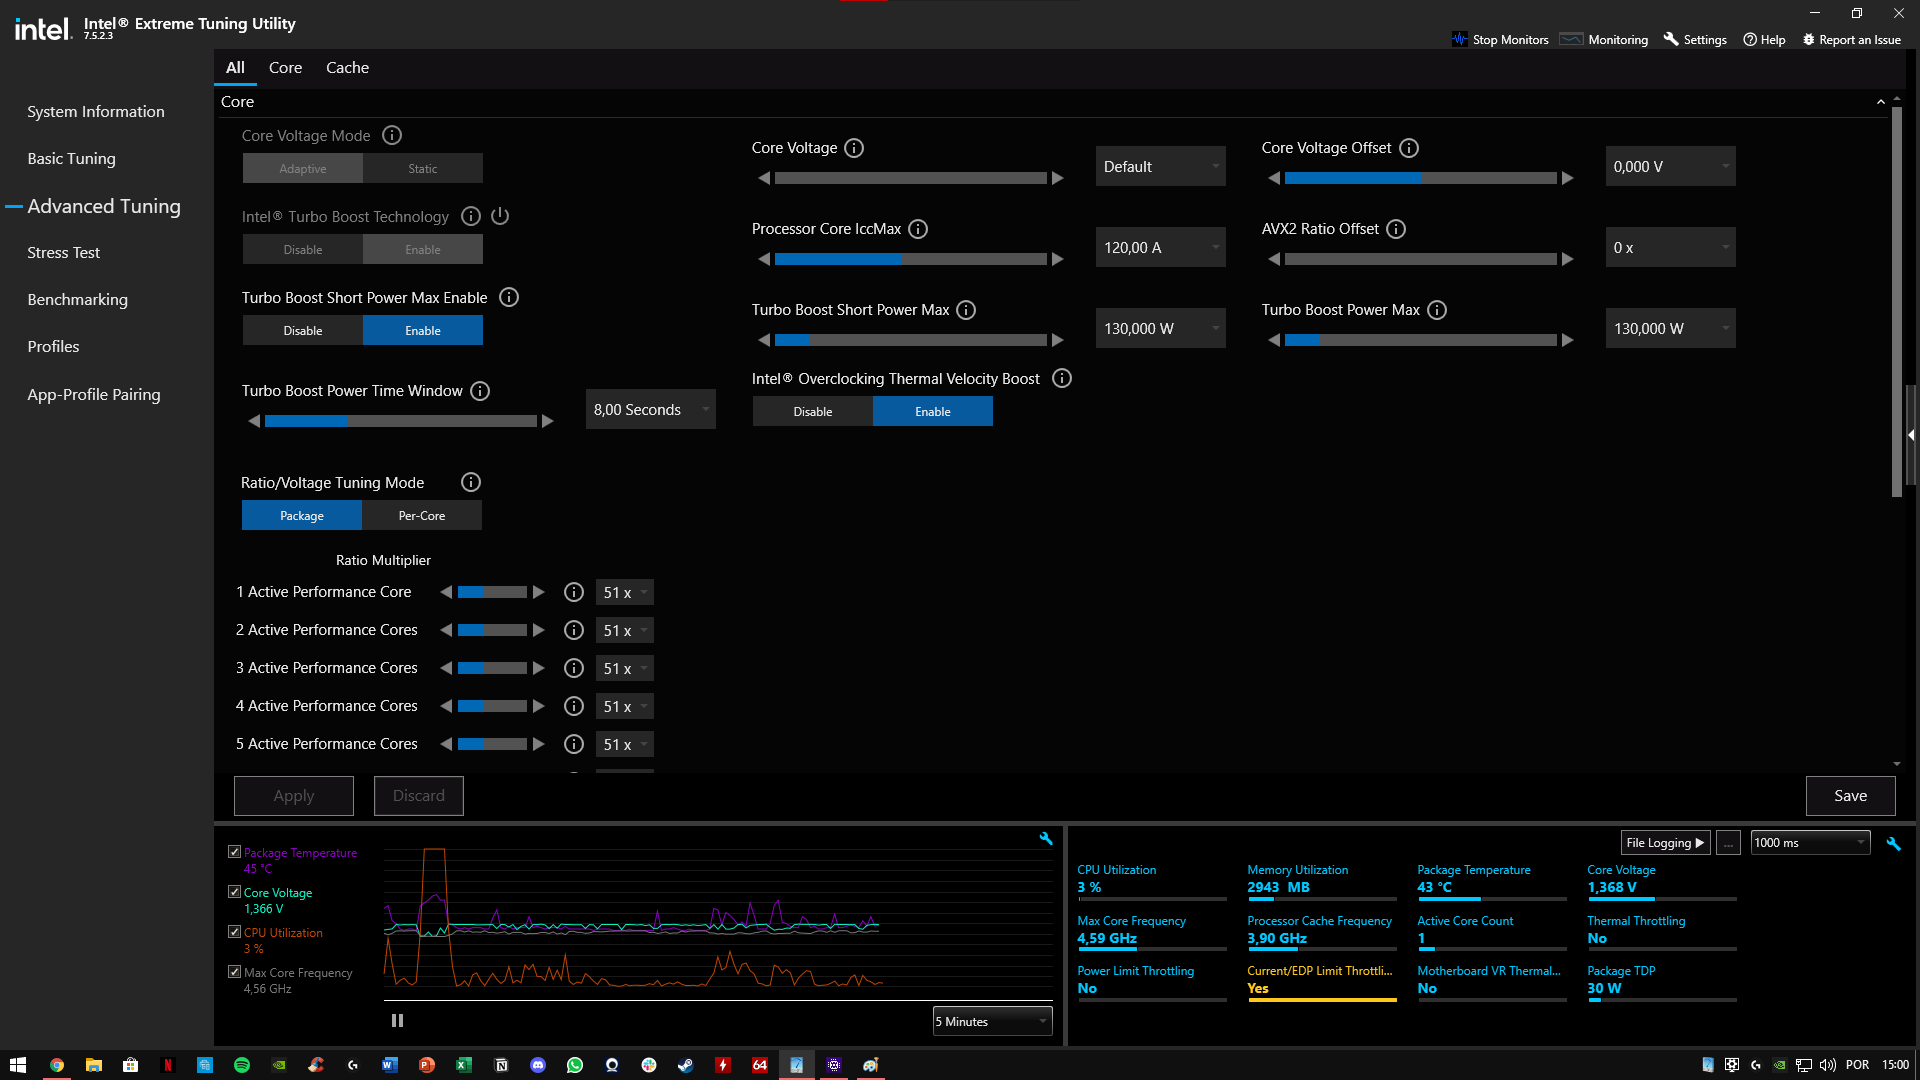Click the Stop Monitors icon
The width and height of the screenshot is (1920, 1080).
click(x=1460, y=39)
